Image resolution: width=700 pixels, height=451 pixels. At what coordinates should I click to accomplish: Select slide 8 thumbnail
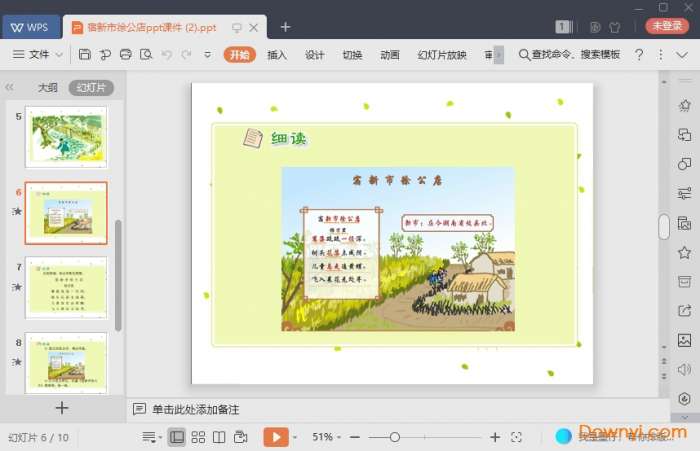[66, 363]
